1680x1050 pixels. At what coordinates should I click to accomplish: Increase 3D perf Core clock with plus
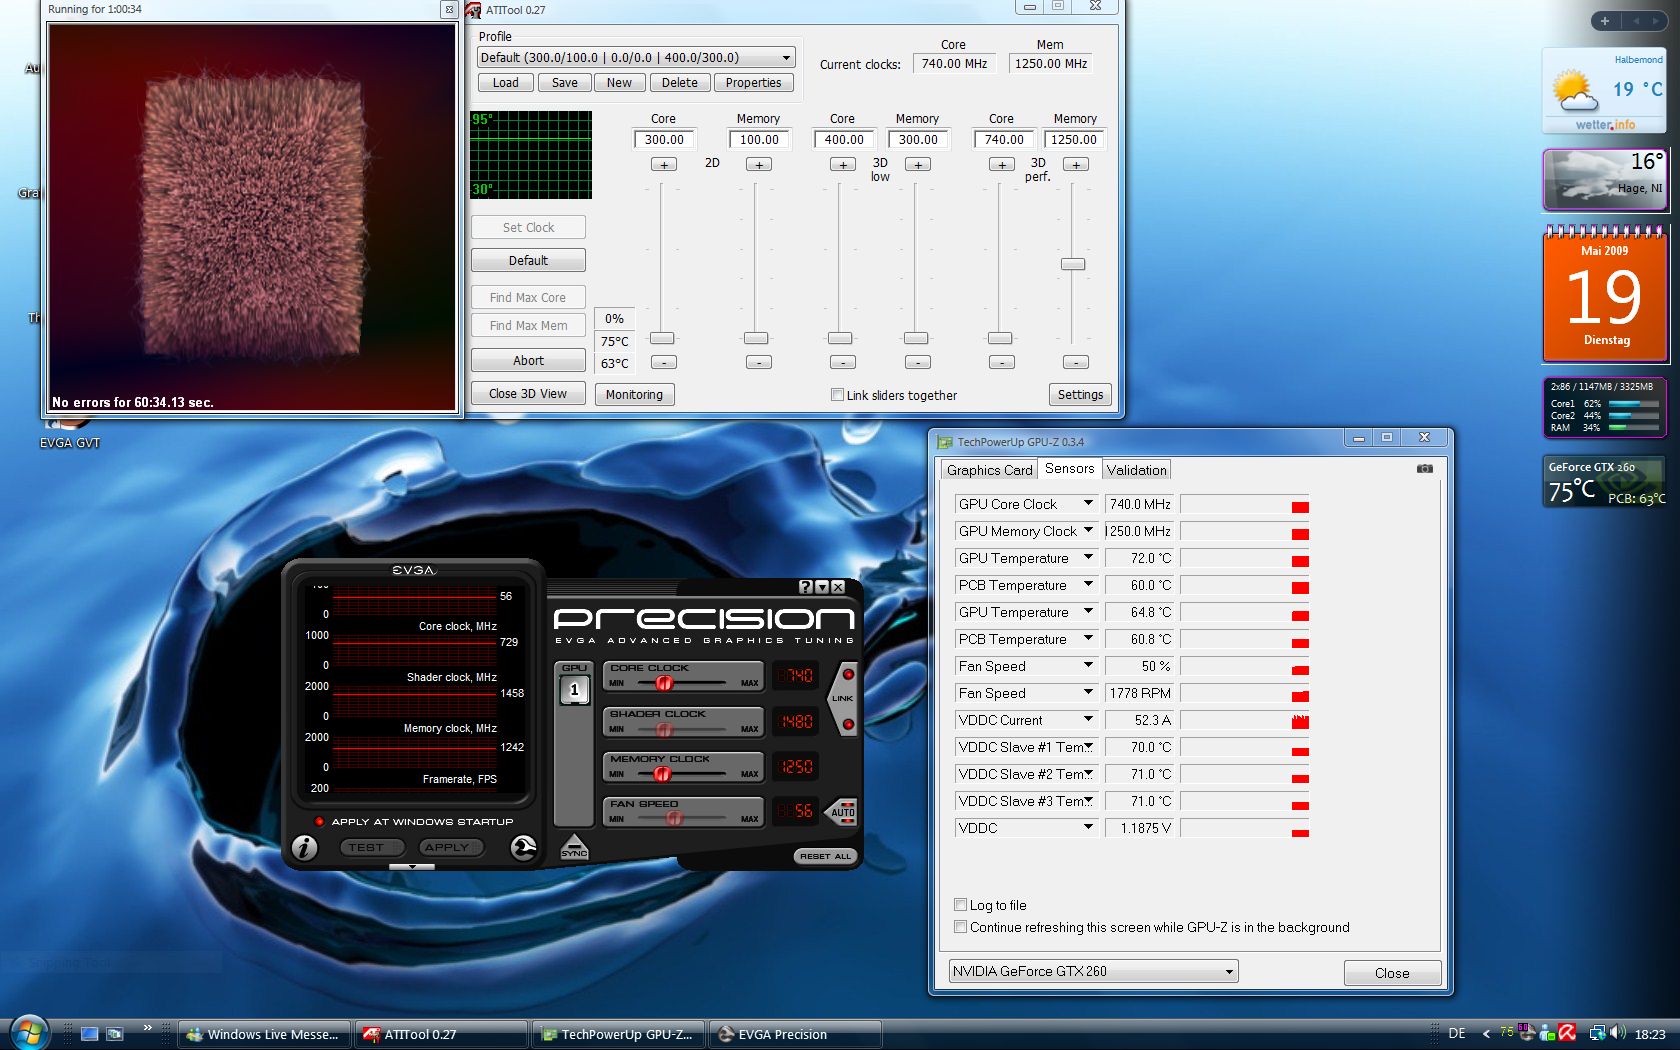[1002, 164]
